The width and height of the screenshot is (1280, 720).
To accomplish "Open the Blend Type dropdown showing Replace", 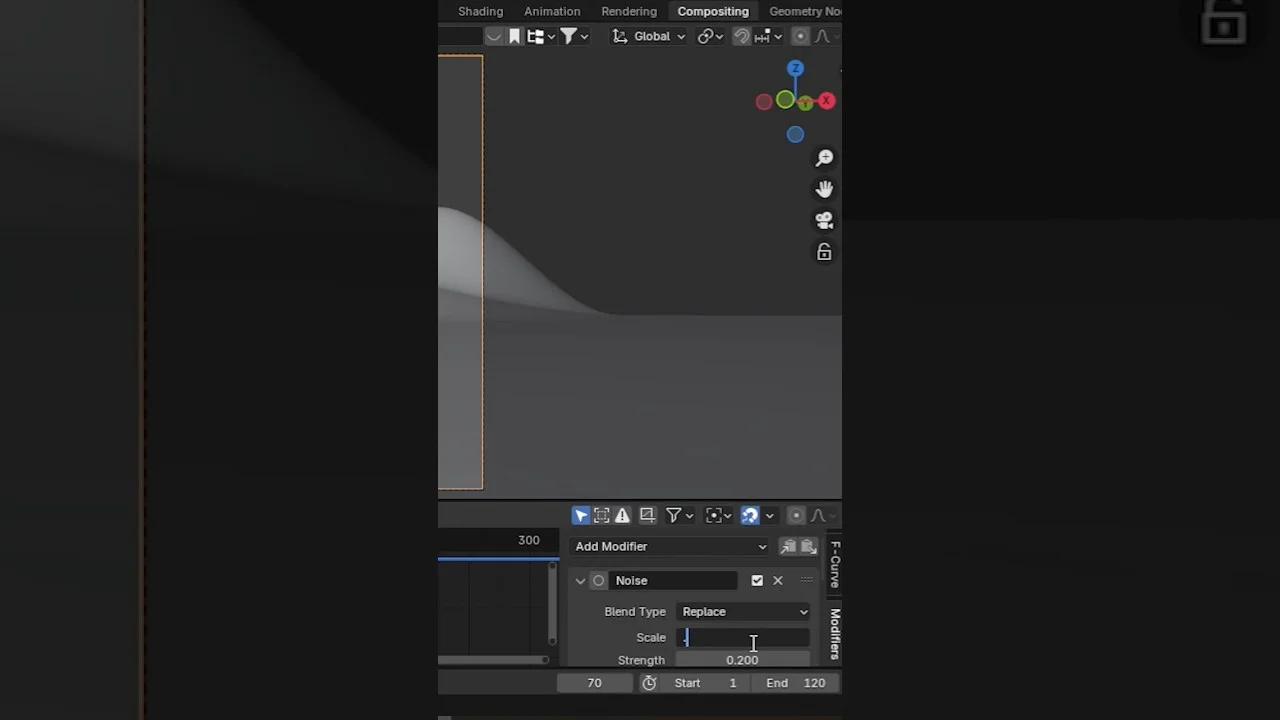I will 743,611.
